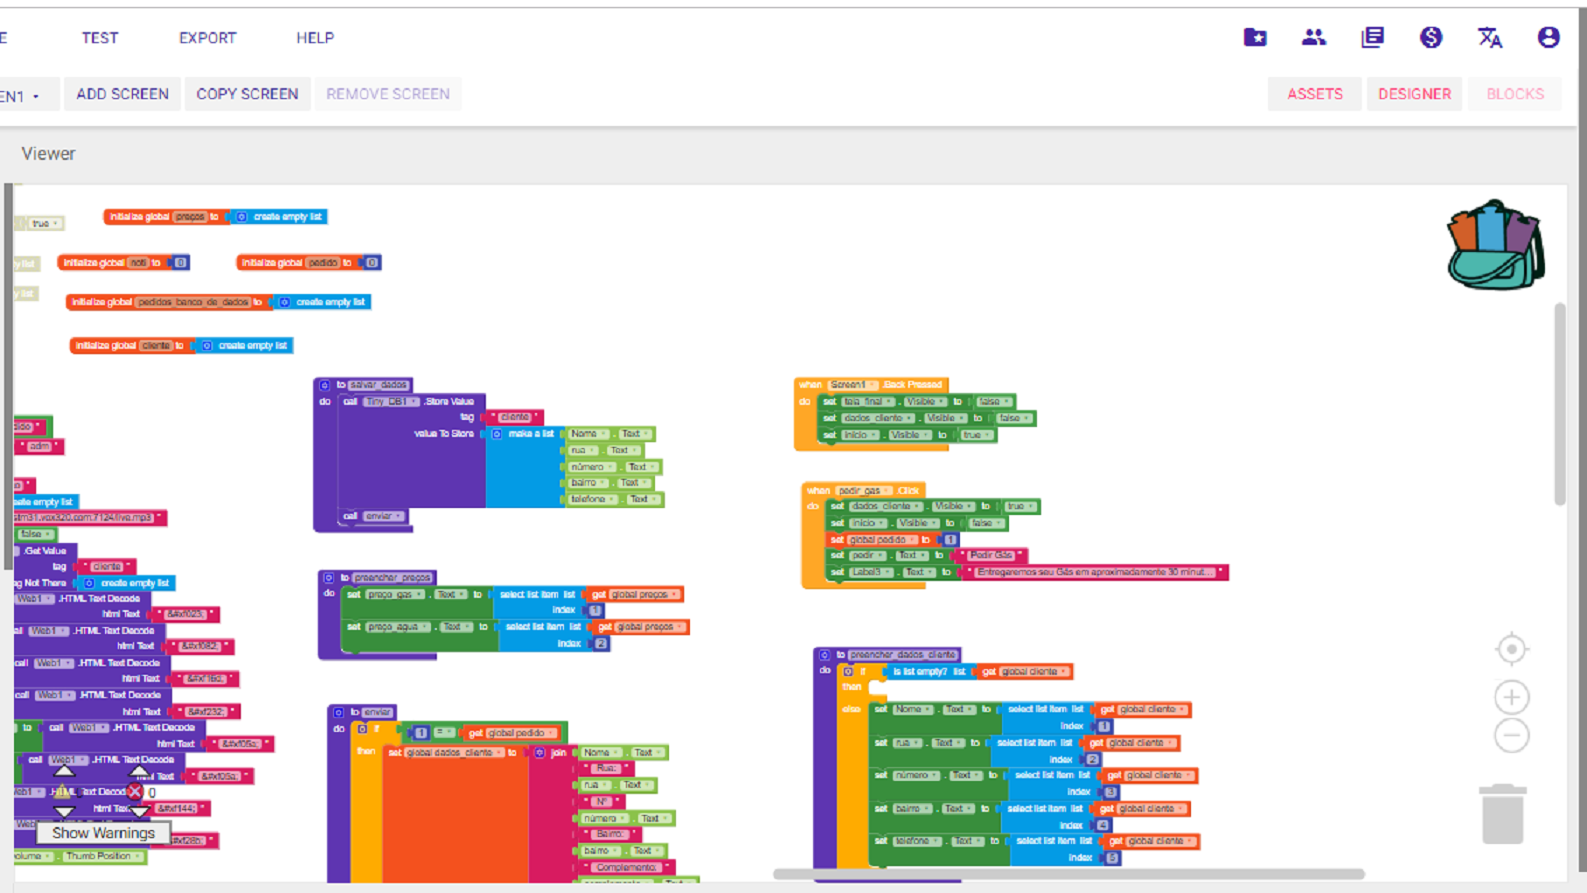This screenshot has height=893, width=1587.
Task: Toggle the Show Warnings button
Action: click(103, 833)
